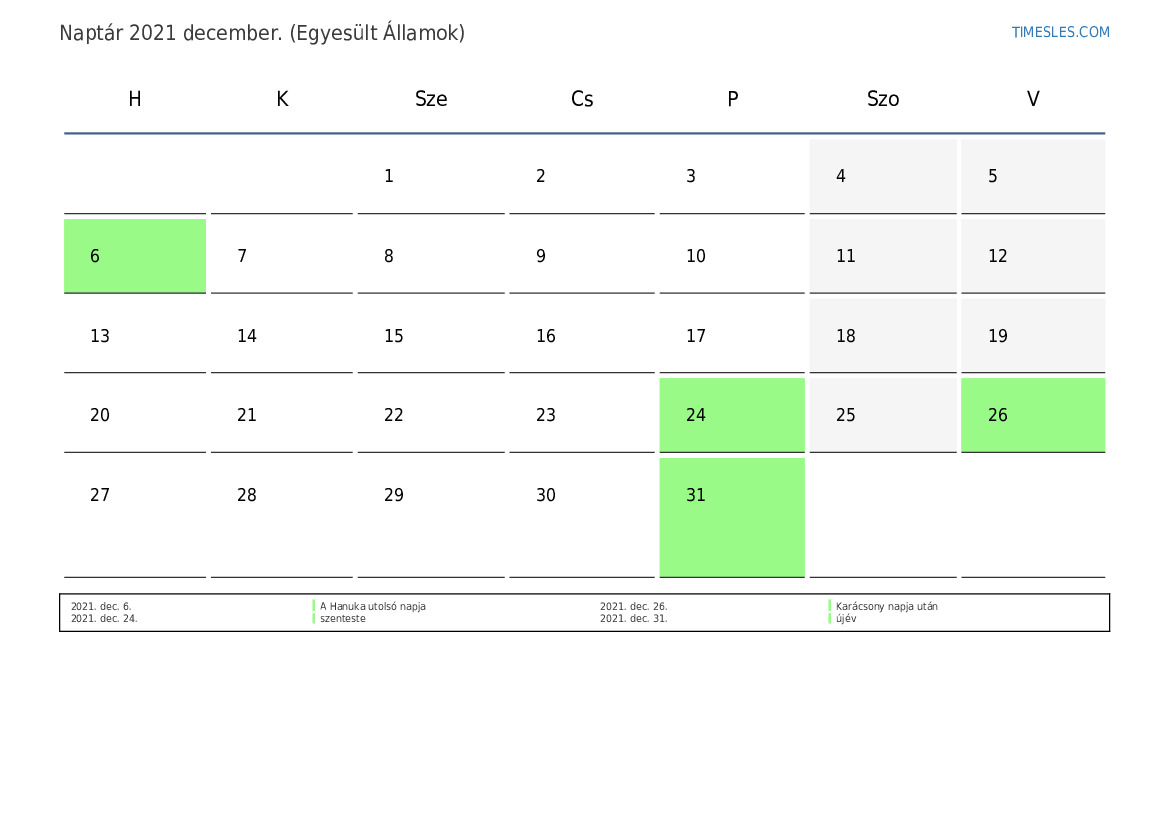1169x827 pixels.
Task: Select the green holiday cell for day 6
Action: point(135,256)
